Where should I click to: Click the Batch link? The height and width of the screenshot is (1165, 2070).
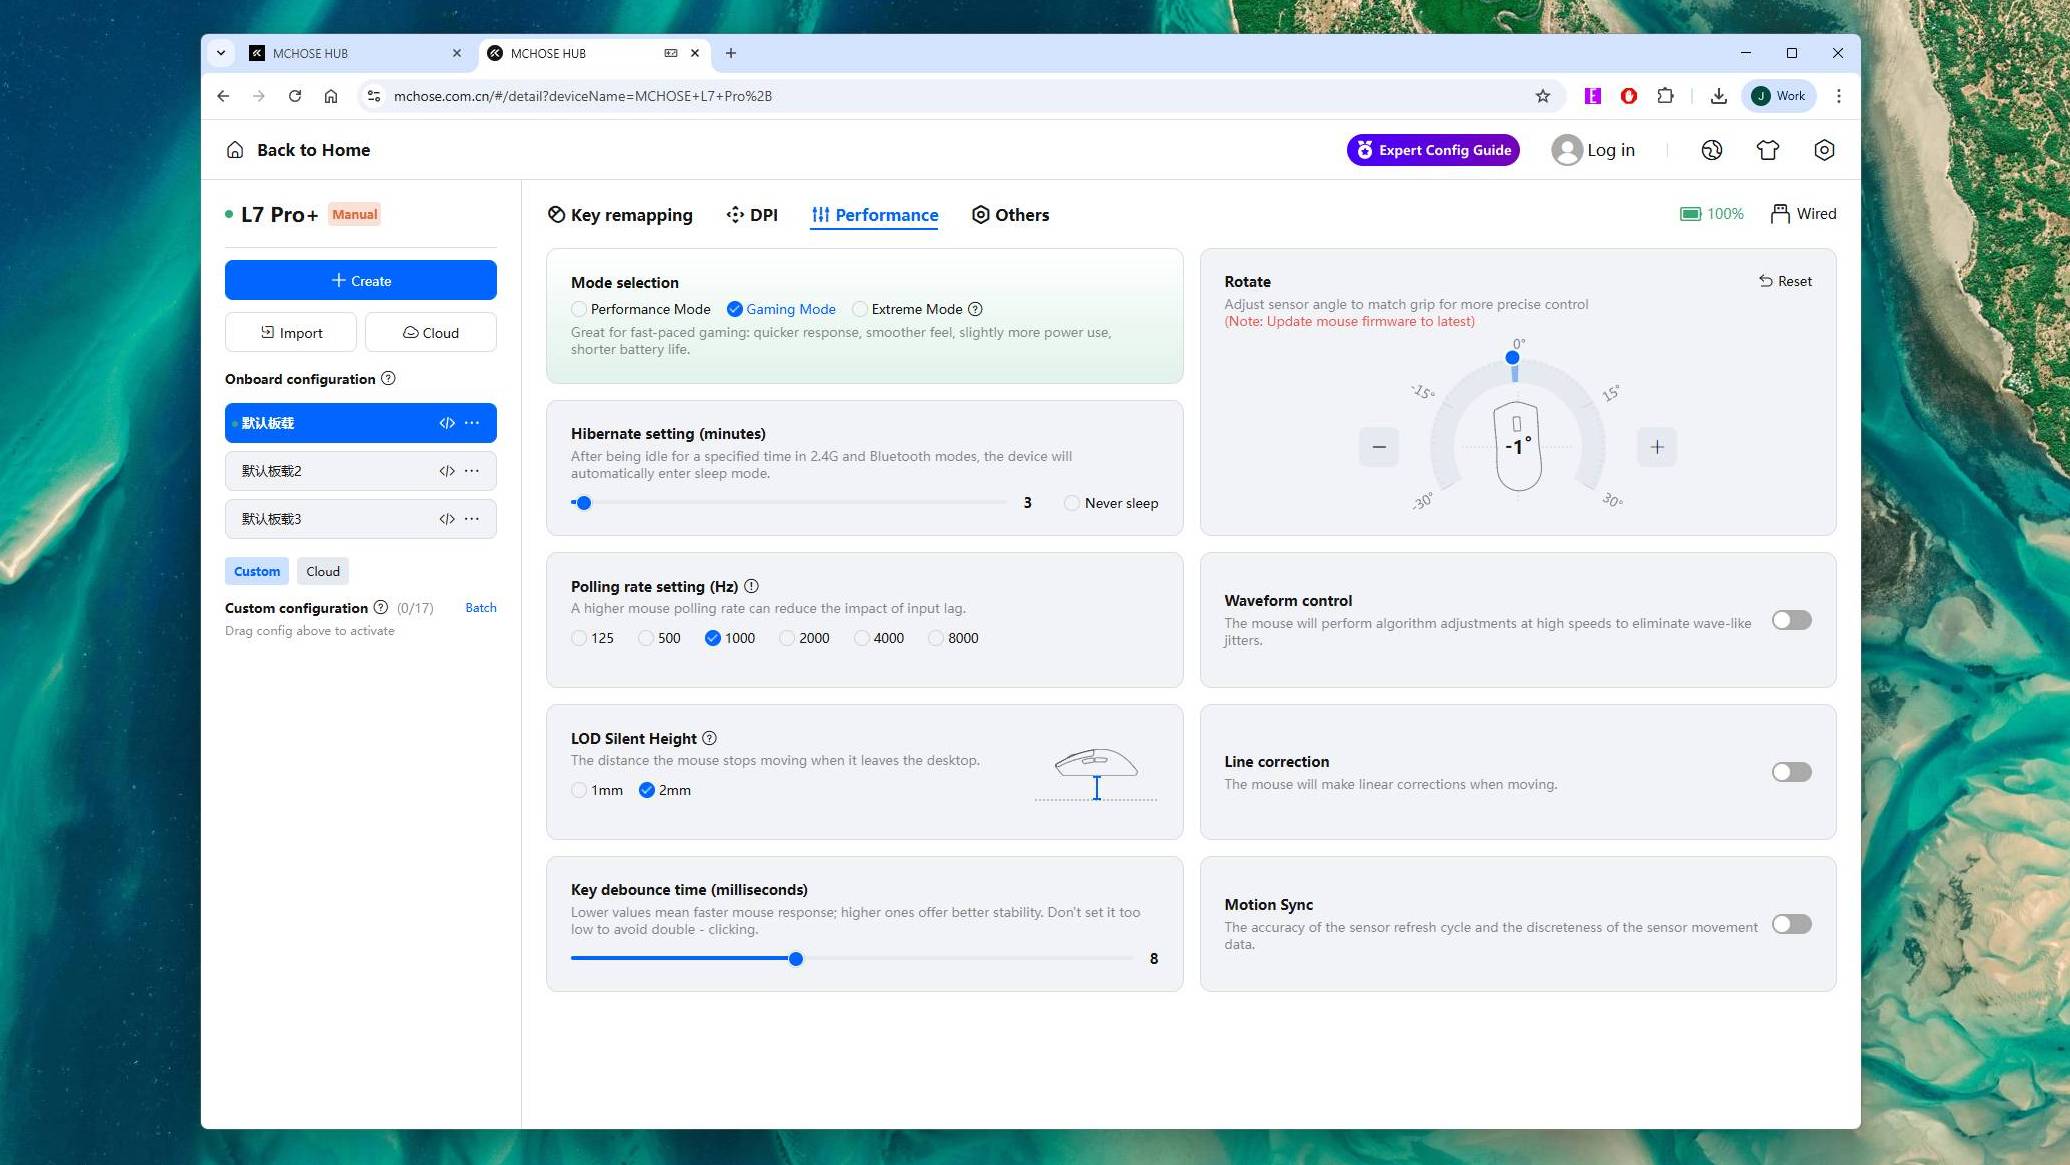click(480, 607)
